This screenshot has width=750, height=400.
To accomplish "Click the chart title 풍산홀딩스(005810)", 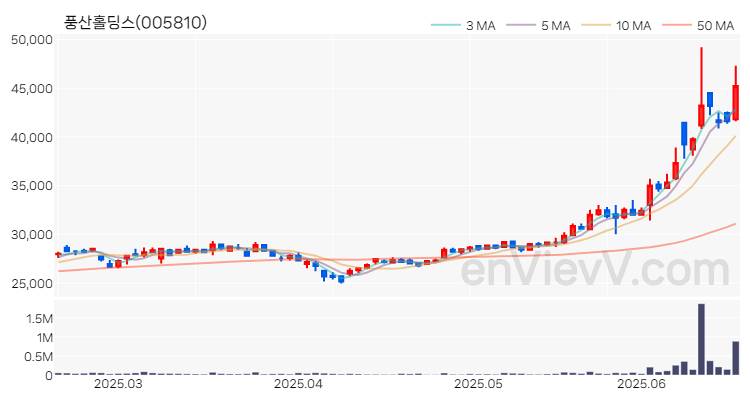I will pyautogui.click(x=135, y=22).
